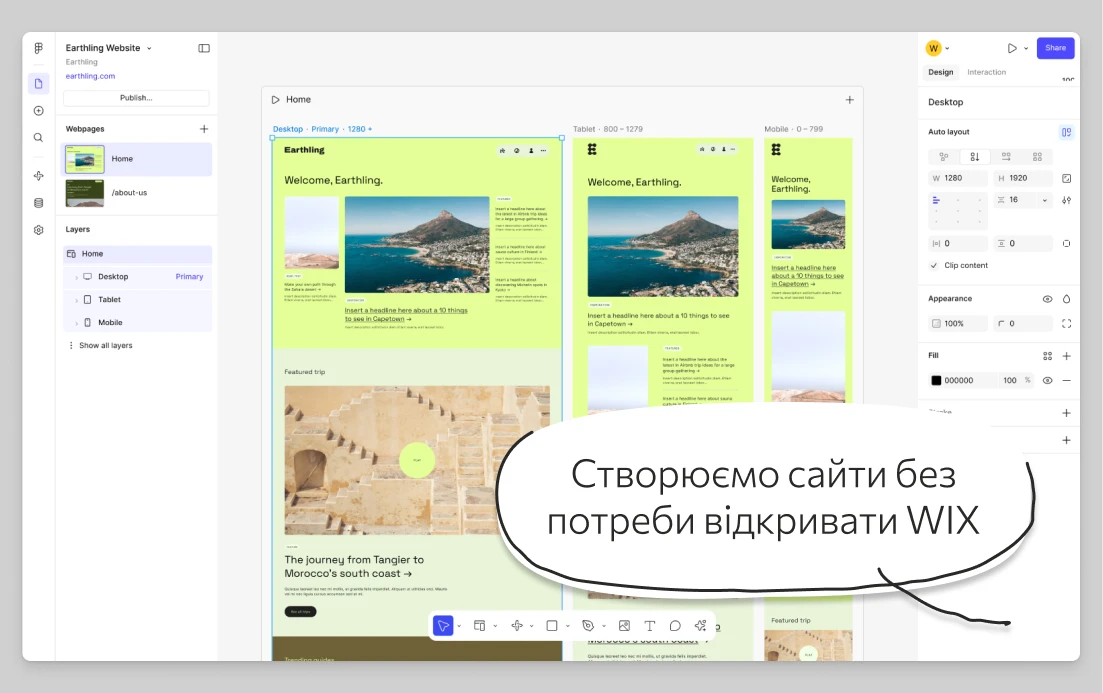Open the earthling.com link
Image resolution: width=1103 pixels, height=693 pixels.
click(90, 76)
